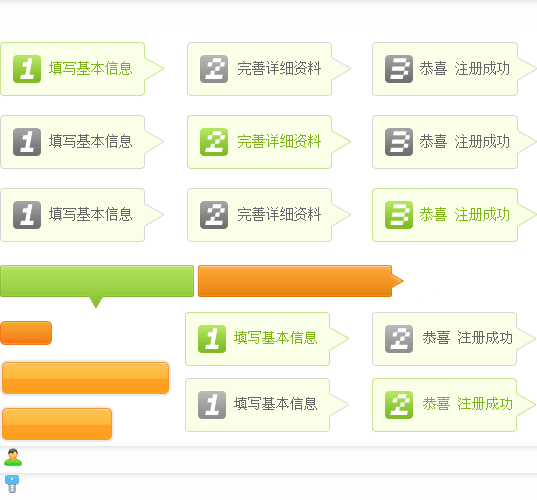
Task: Click the green number 3 icon in third row
Action: coord(399,215)
